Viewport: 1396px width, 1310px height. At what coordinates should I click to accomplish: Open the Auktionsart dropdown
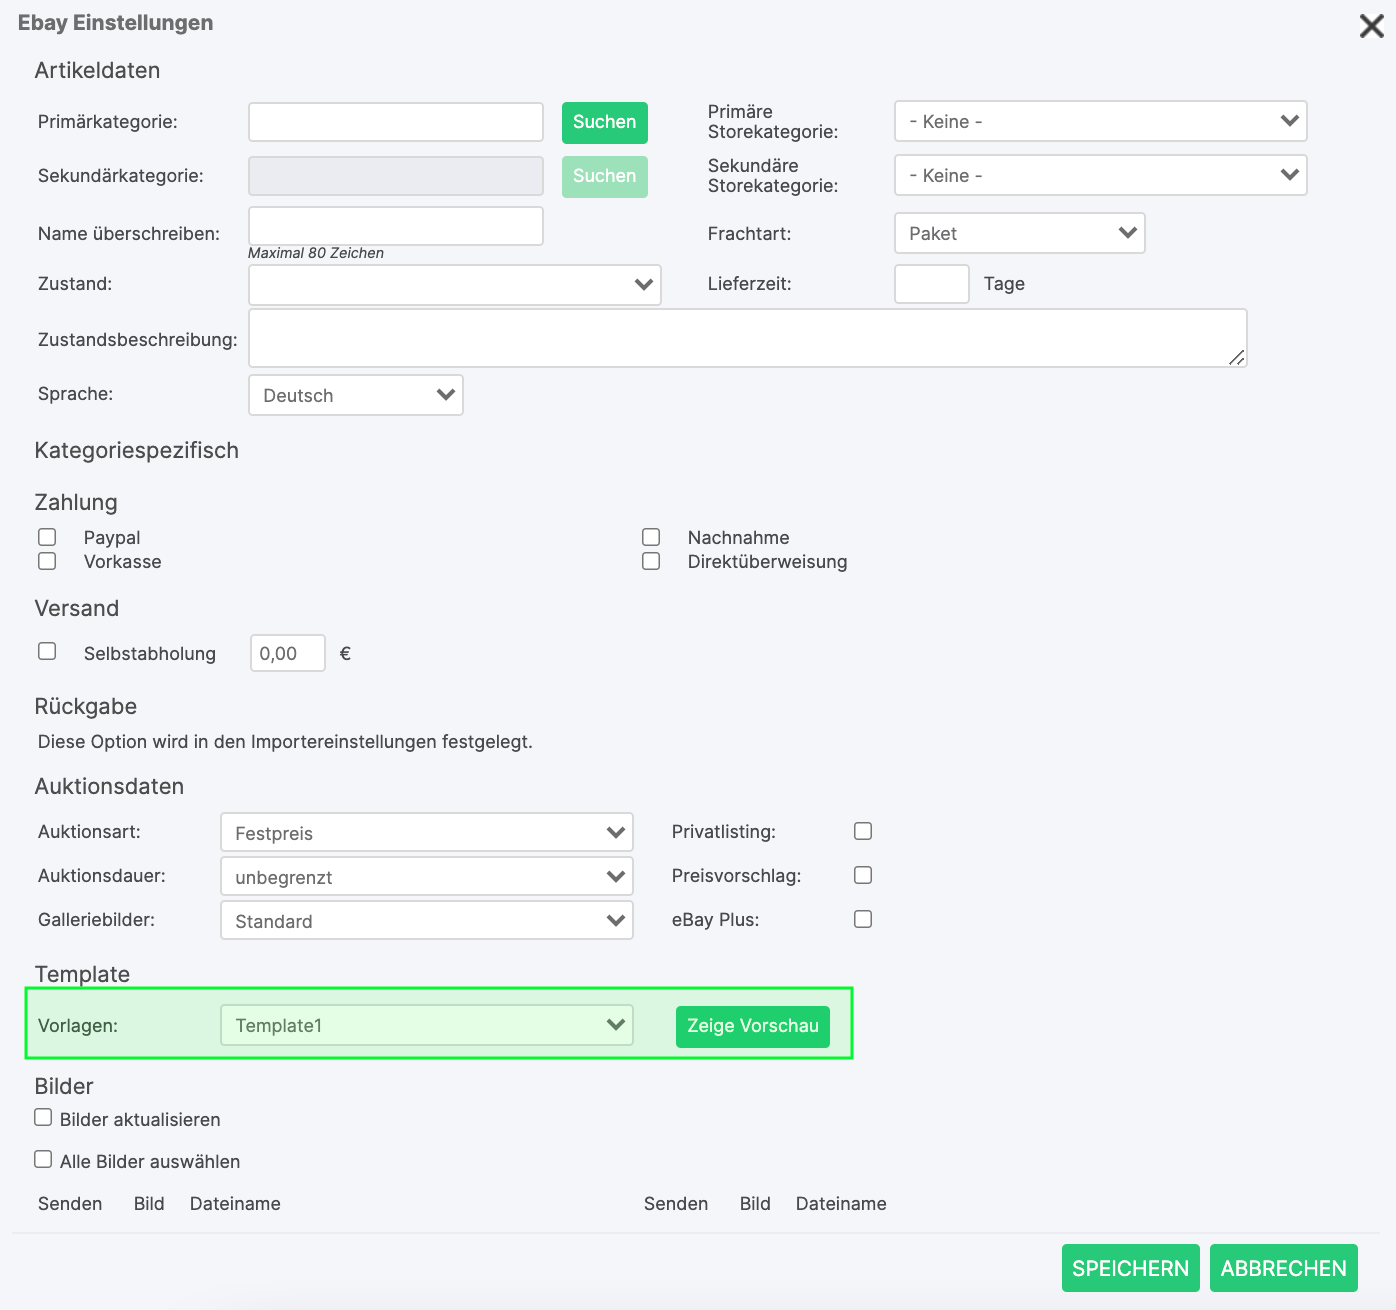tap(426, 833)
